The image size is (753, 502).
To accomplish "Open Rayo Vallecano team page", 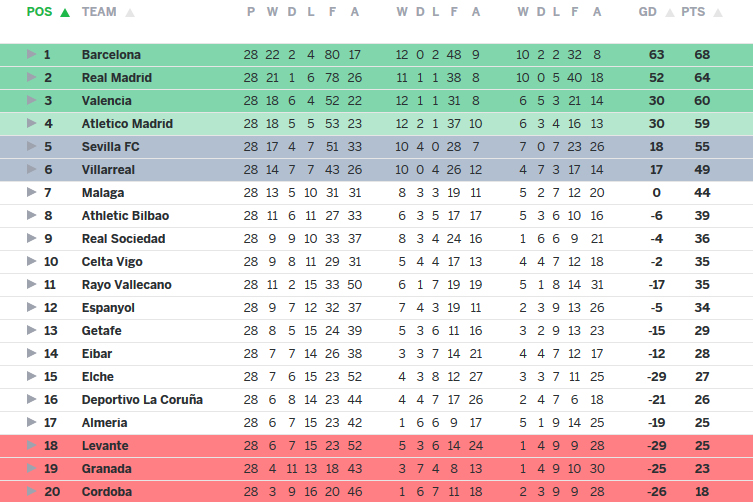I will (126, 285).
